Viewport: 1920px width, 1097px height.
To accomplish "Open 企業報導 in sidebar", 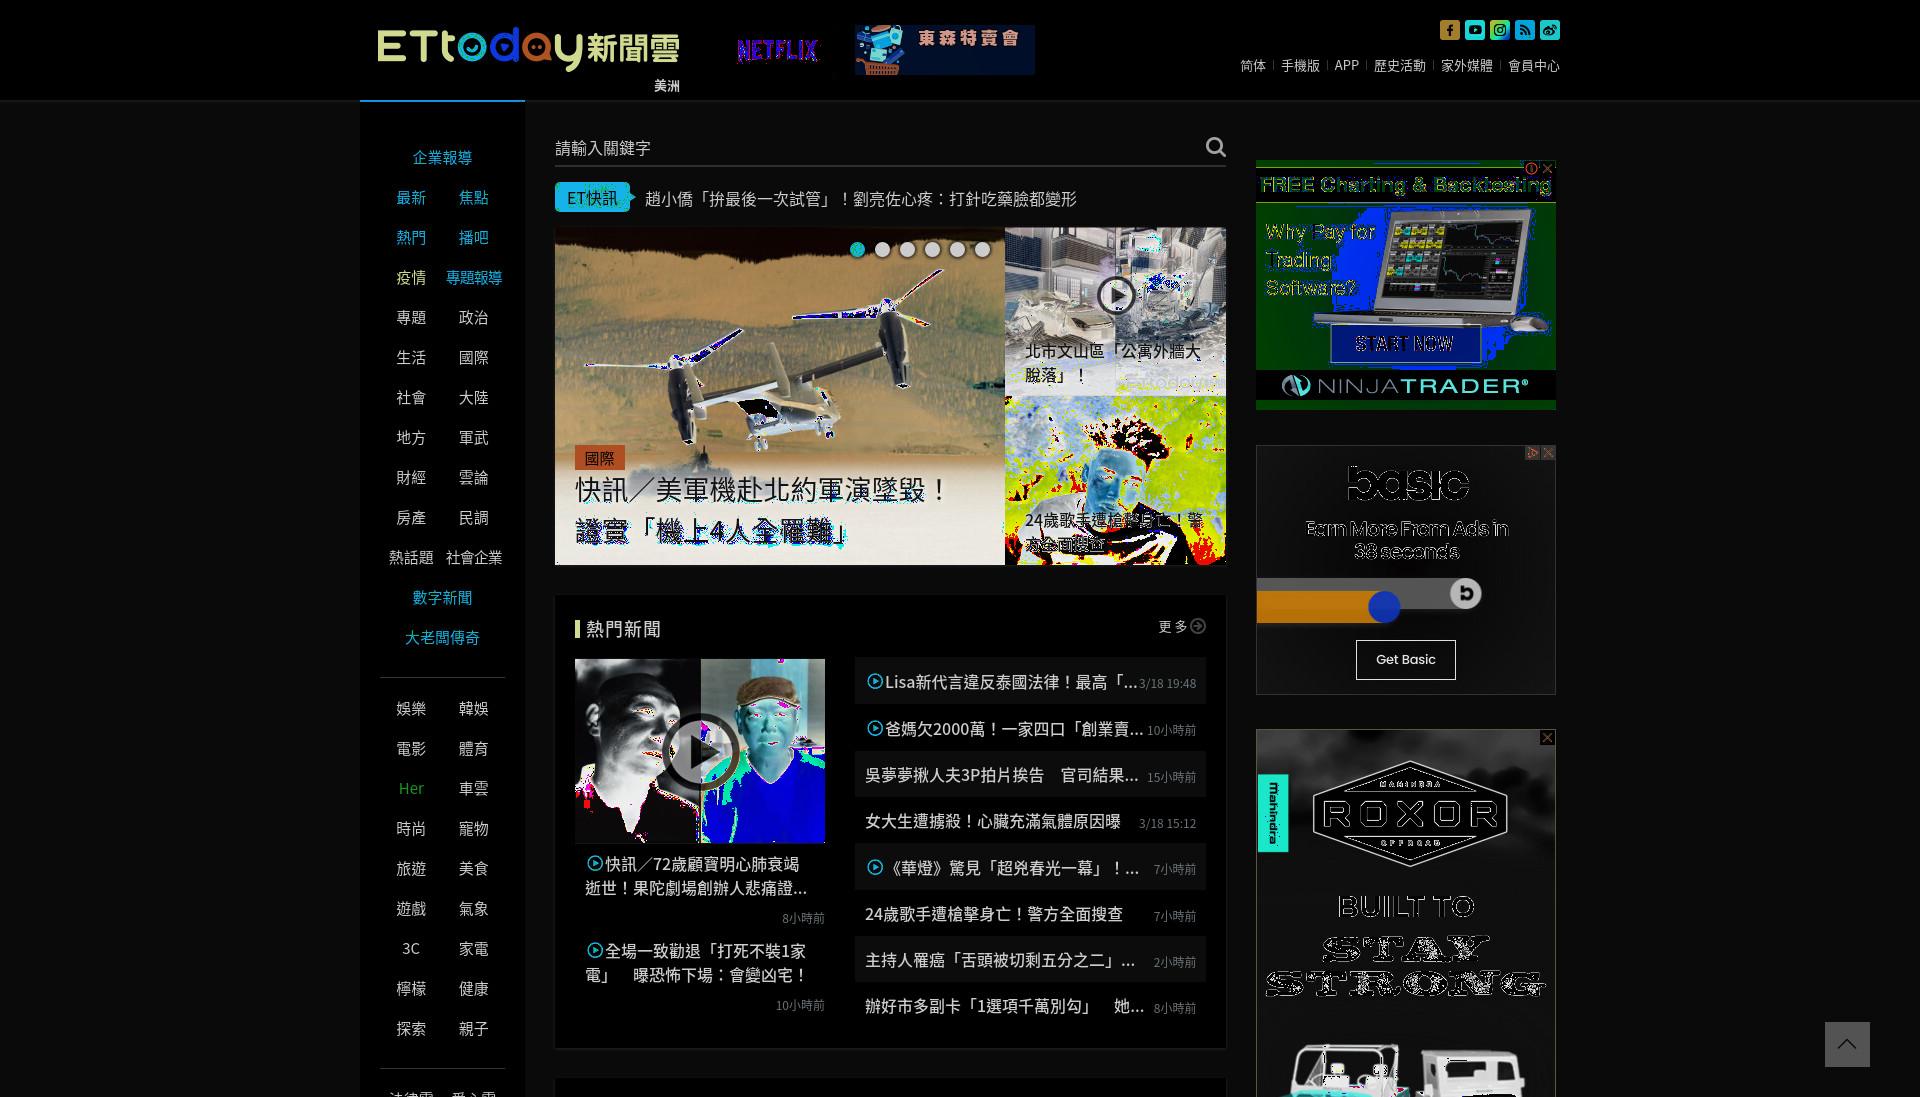I will click(x=442, y=158).
